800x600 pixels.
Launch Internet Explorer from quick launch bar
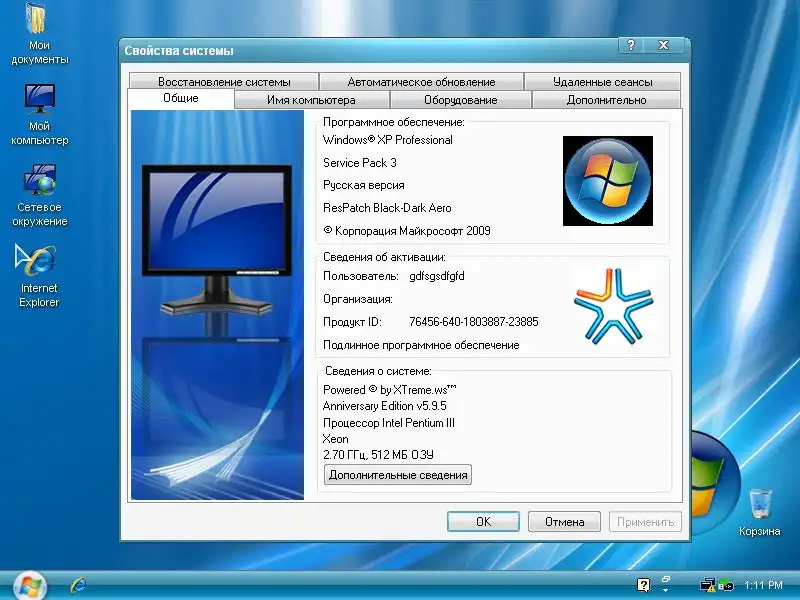coord(78,585)
